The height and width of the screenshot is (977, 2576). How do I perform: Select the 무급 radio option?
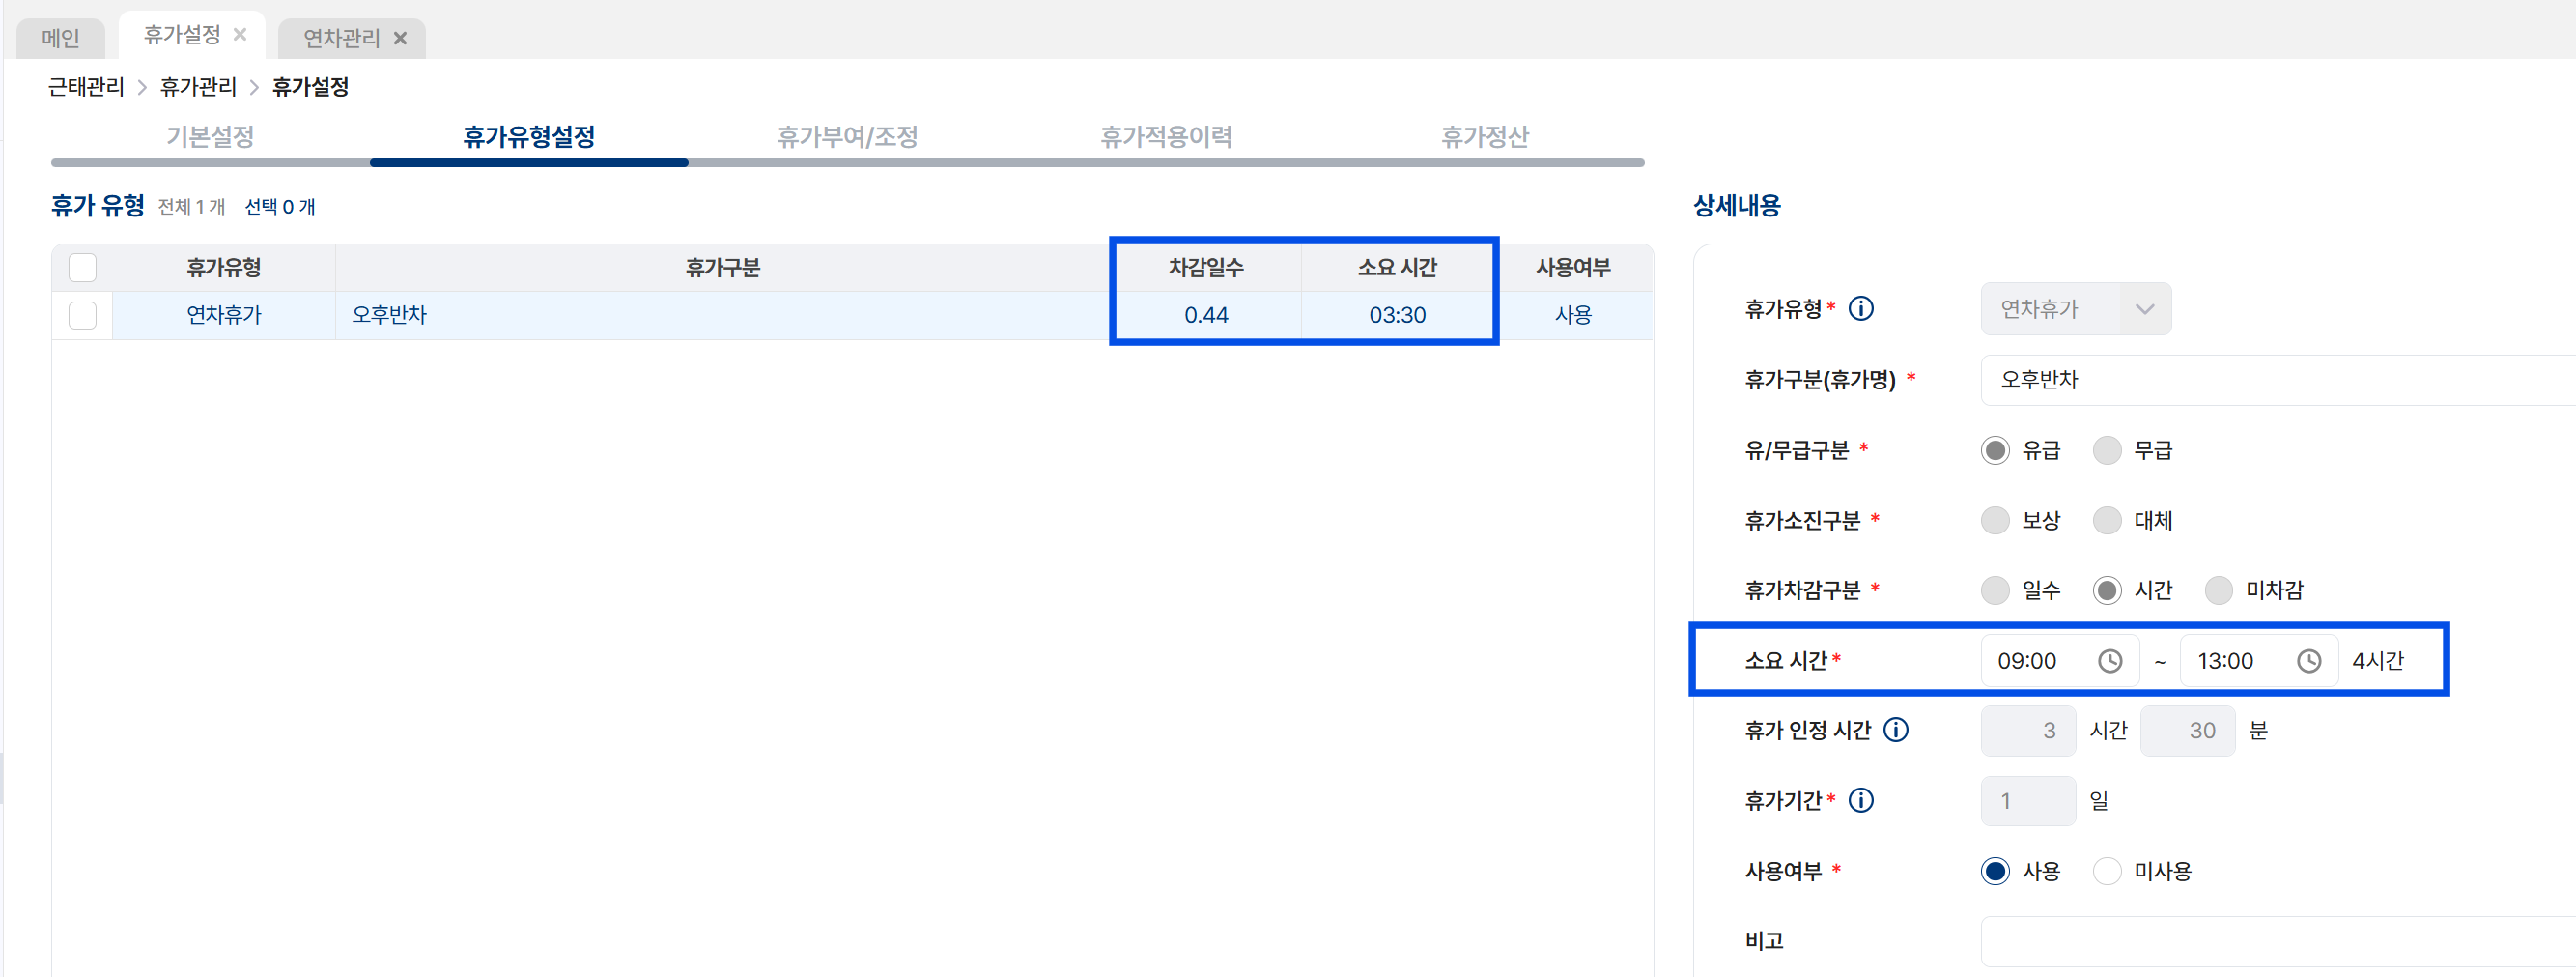point(2107,451)
